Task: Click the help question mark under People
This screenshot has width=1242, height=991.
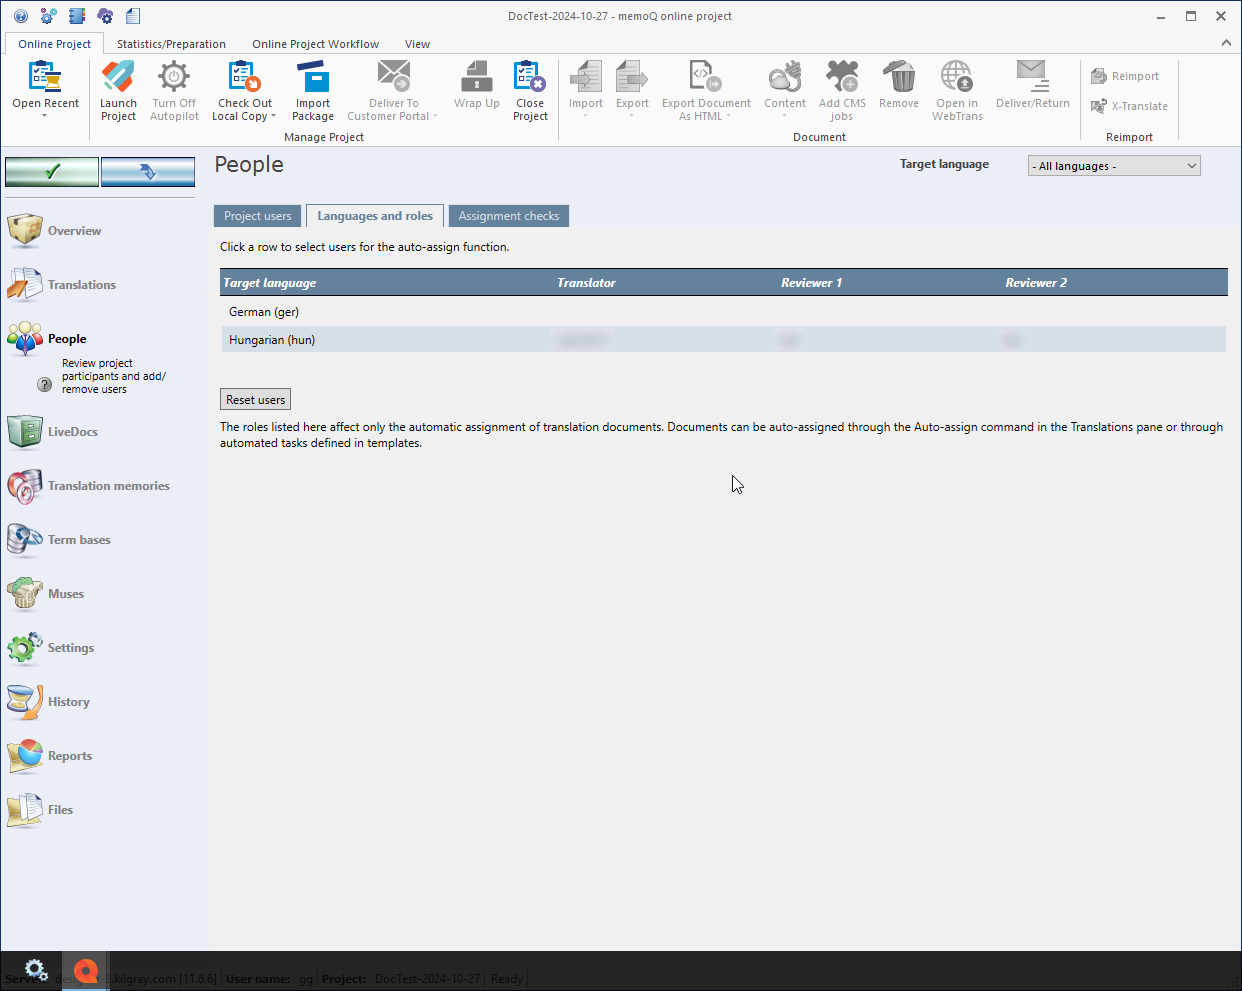Action: pos(44,384)
